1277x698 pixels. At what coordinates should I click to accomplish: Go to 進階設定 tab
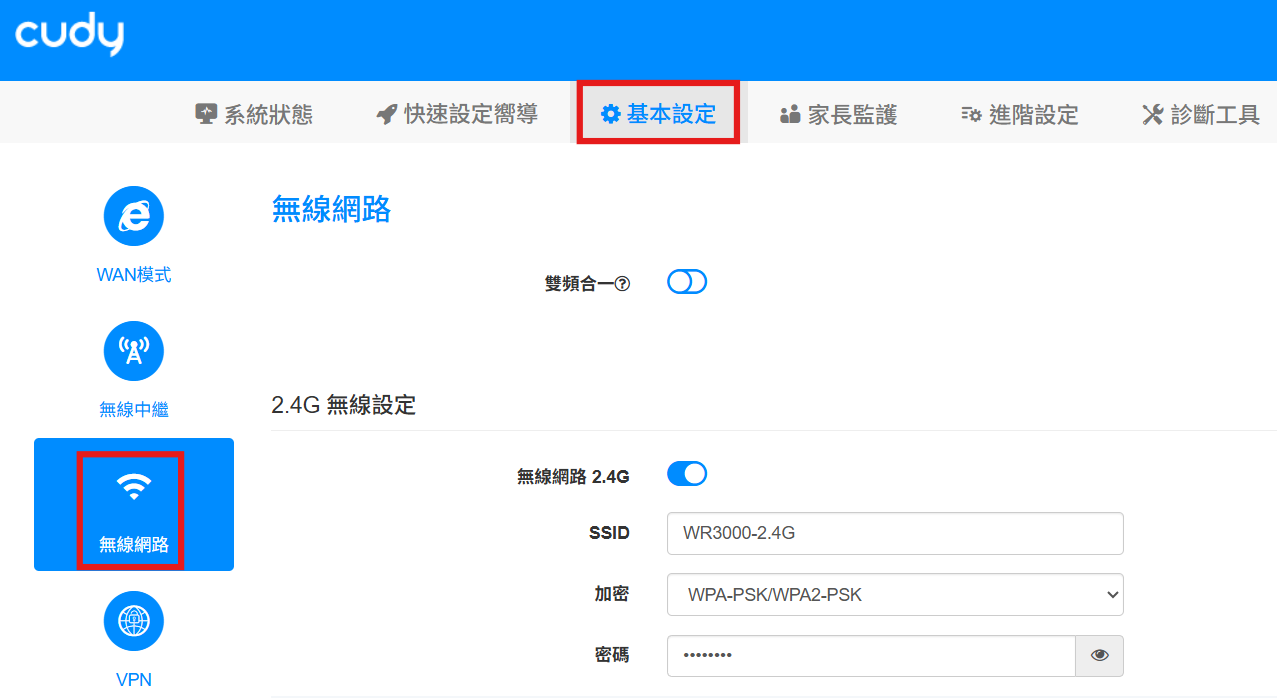1019,115
